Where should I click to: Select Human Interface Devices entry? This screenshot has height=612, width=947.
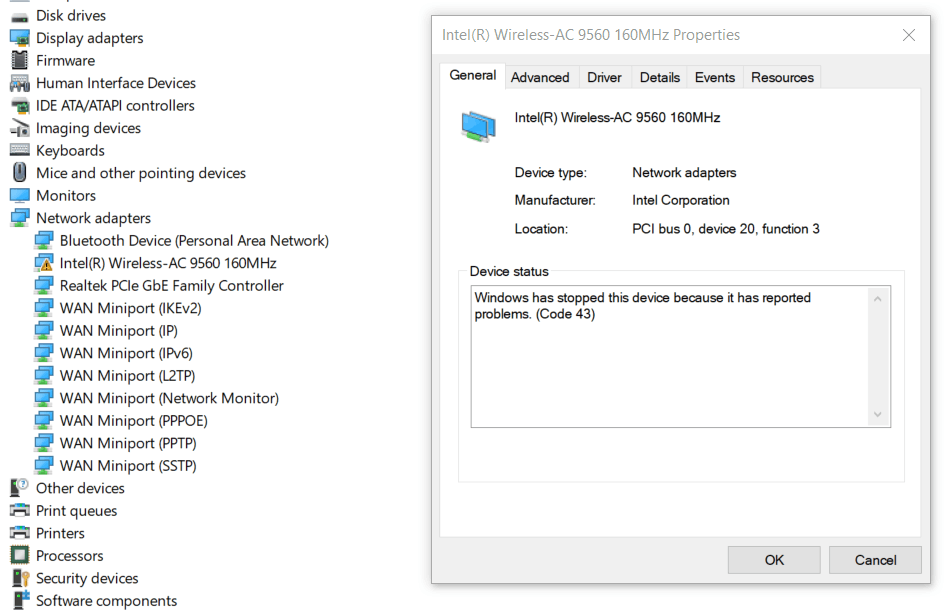(115, 83)
